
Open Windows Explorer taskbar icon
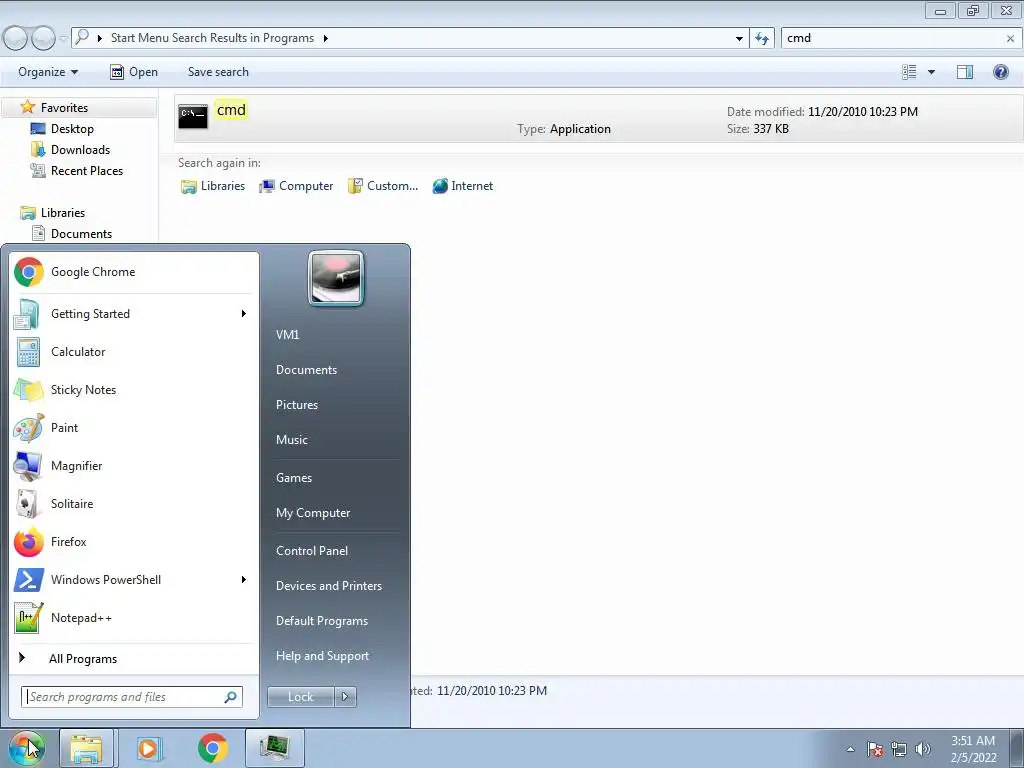(x=86, y=748)
